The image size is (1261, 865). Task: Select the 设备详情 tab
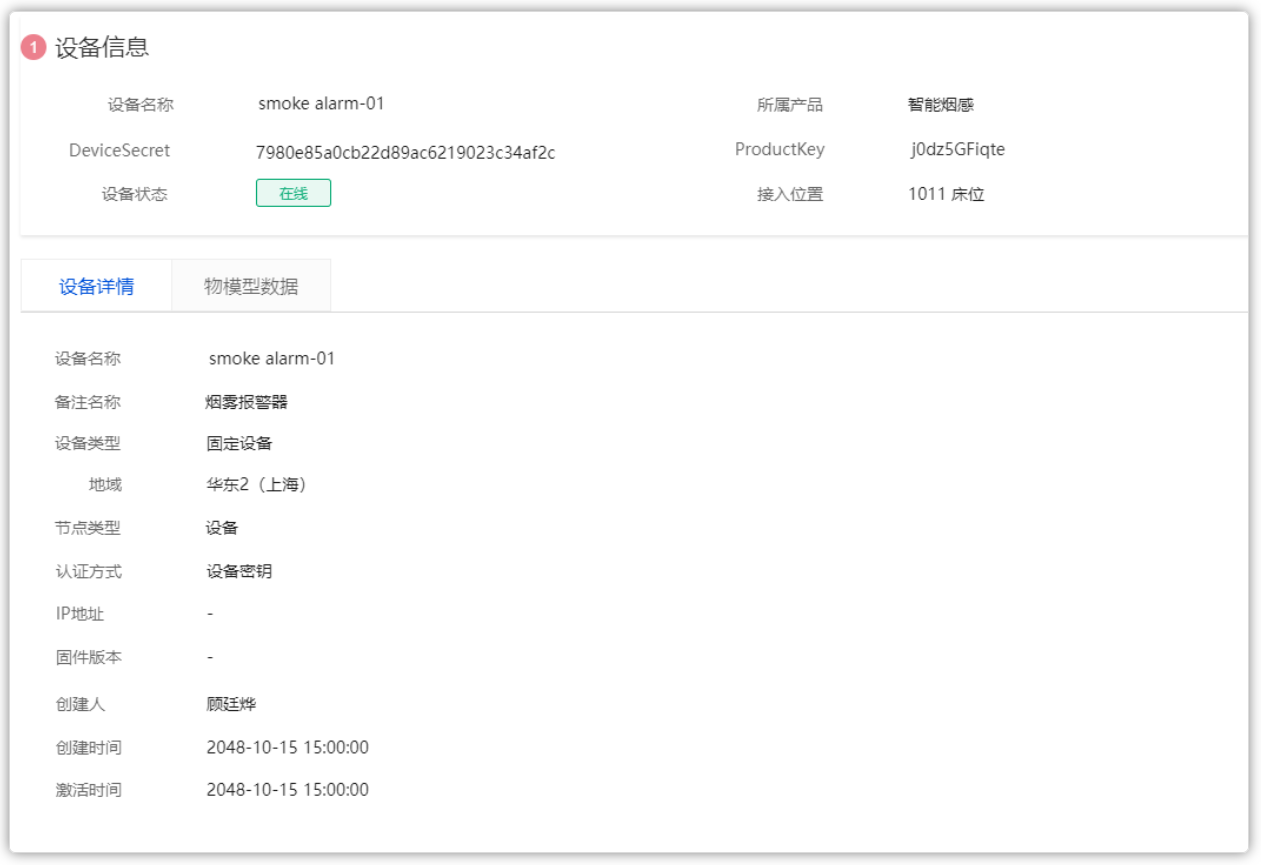[x=96, y=286]
